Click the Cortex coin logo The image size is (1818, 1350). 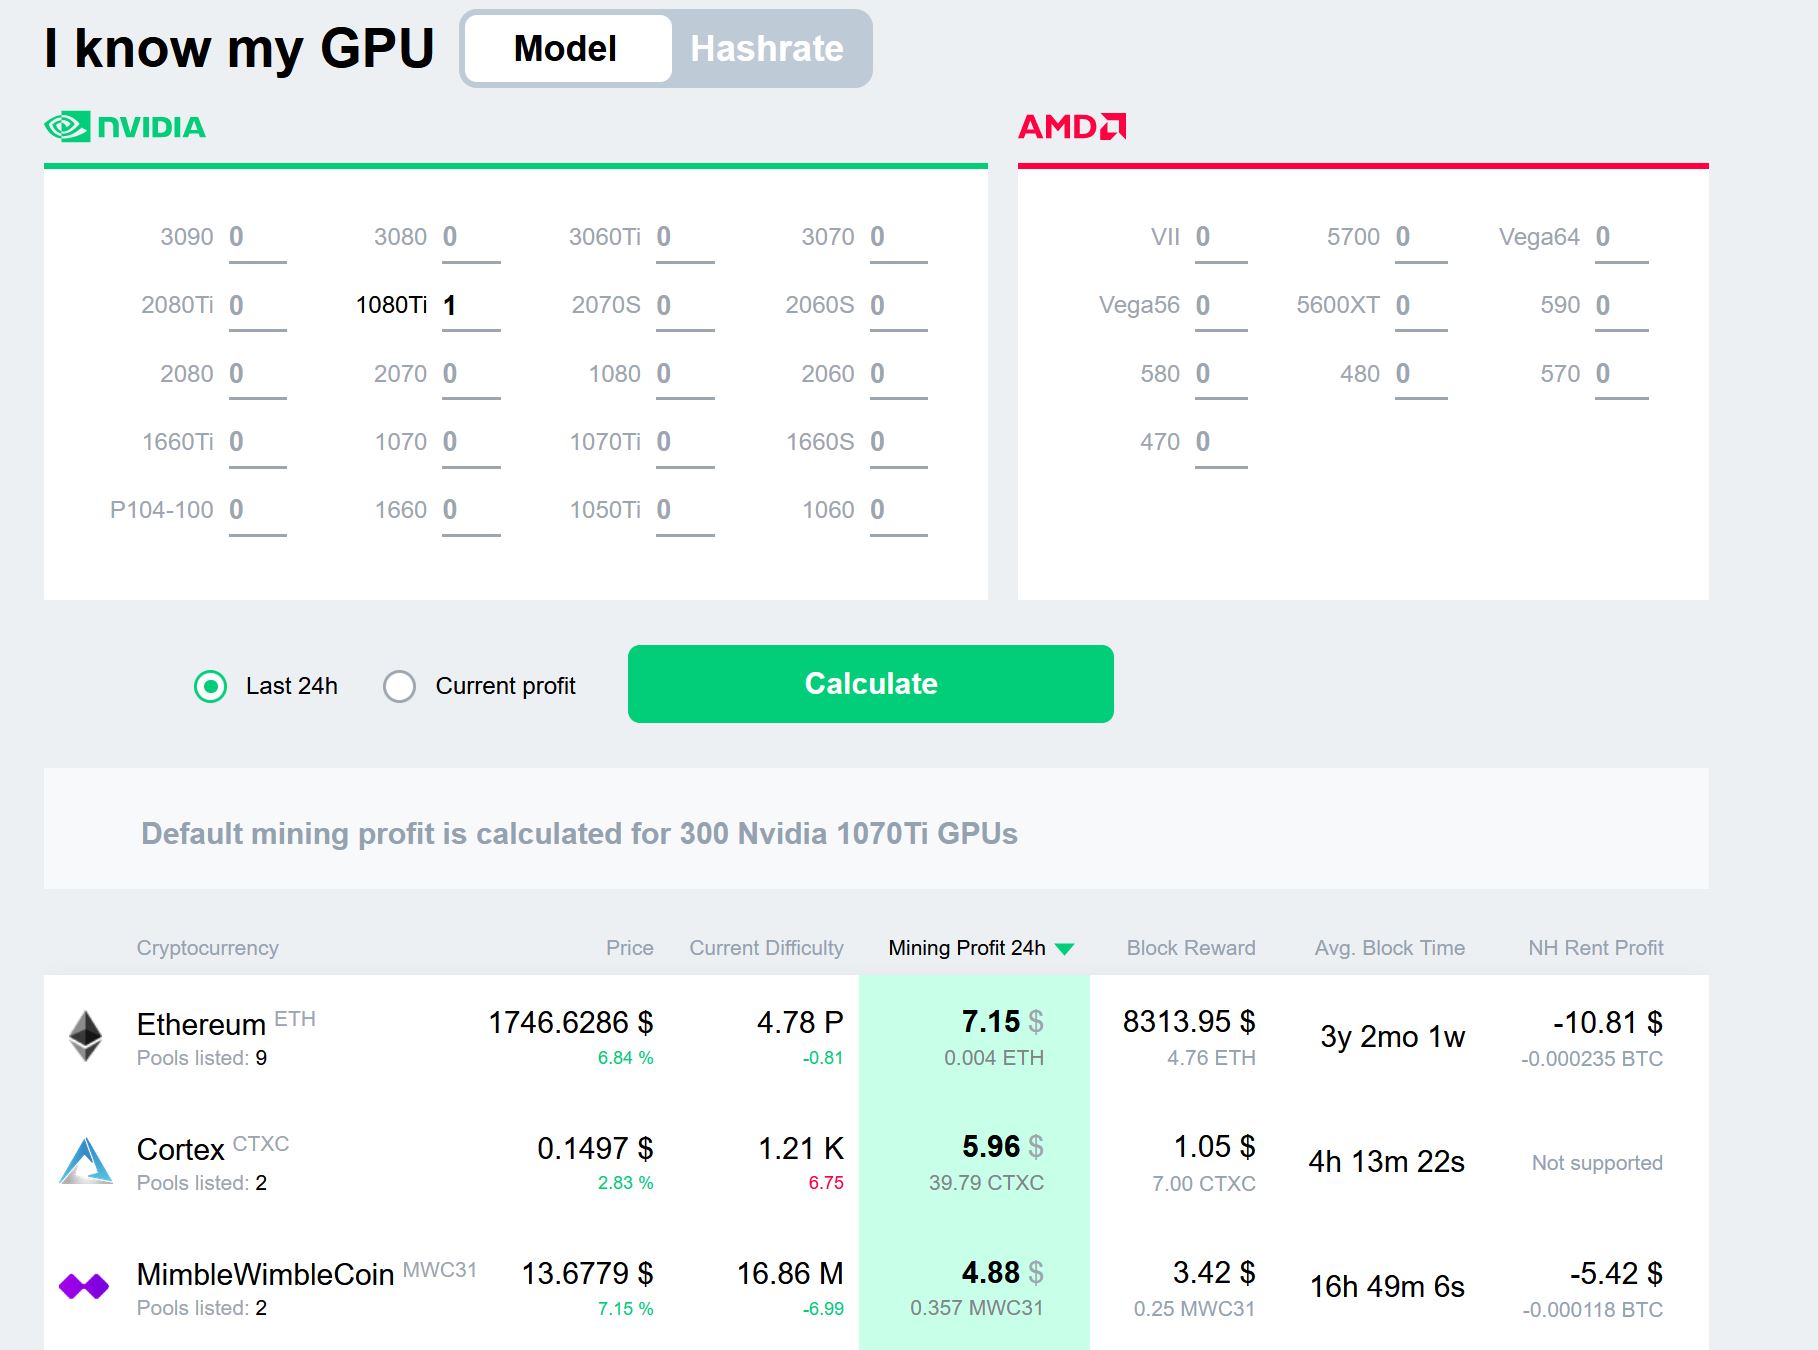coord(86,1161)
